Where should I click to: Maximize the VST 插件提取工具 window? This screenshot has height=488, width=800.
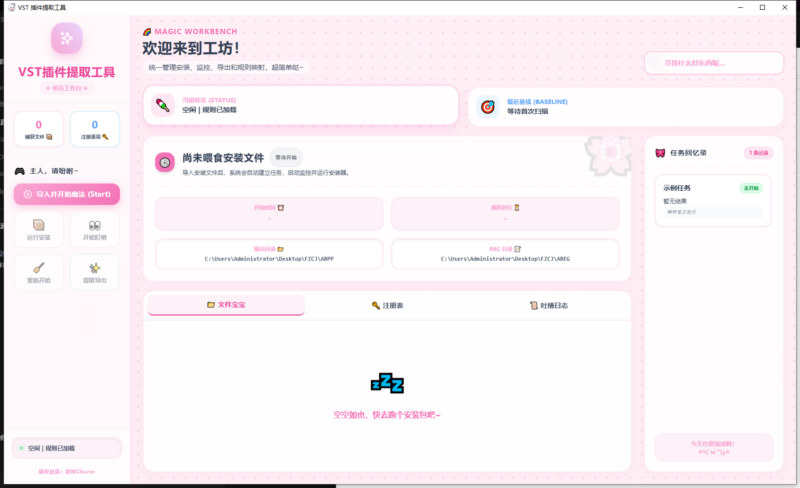pyautogui.click(x=762, y=7)
